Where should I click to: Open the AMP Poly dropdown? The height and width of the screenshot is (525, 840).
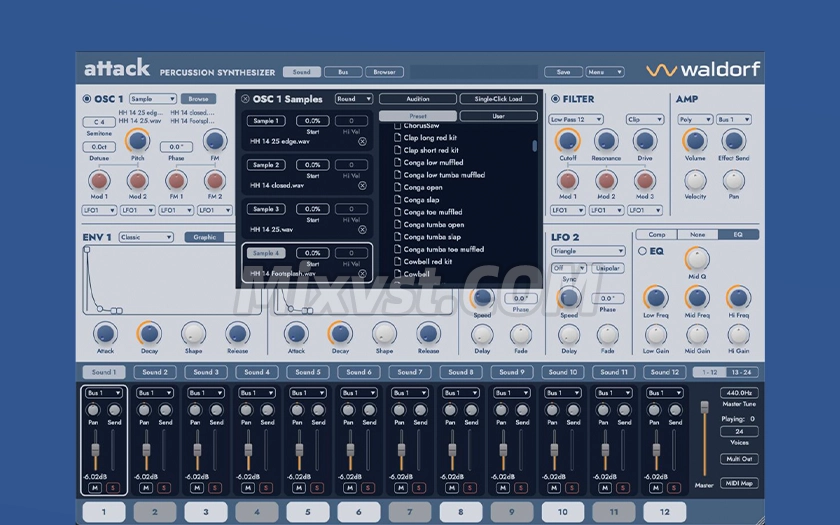point(695,119)
